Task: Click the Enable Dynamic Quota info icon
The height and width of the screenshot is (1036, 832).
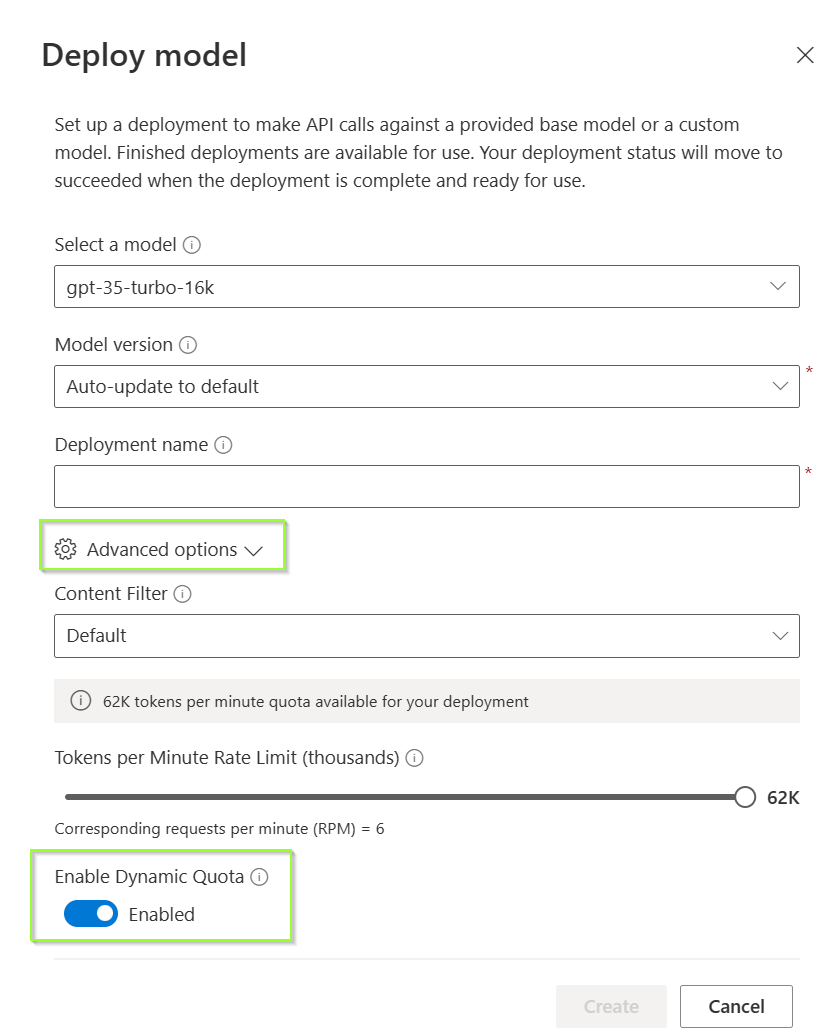Action: [x=261, y=876]
